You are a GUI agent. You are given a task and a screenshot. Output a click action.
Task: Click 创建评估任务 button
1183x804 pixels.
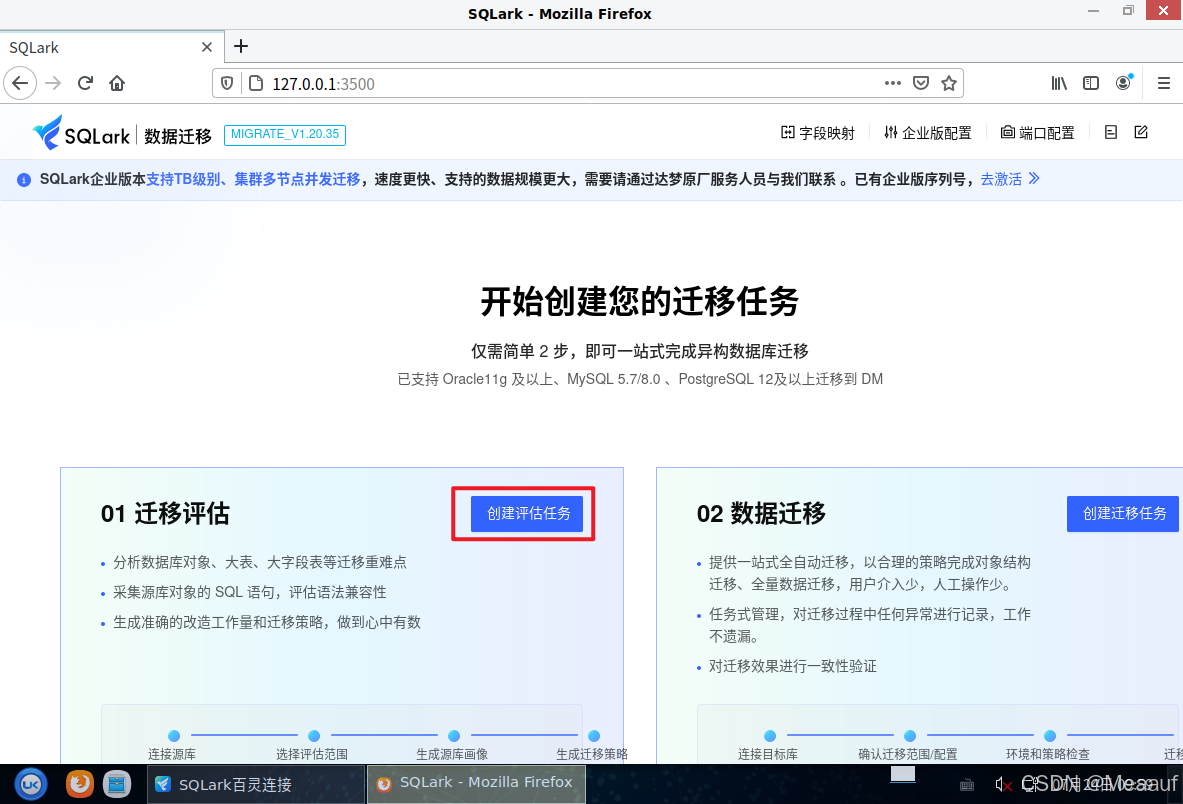click(527, 514)
